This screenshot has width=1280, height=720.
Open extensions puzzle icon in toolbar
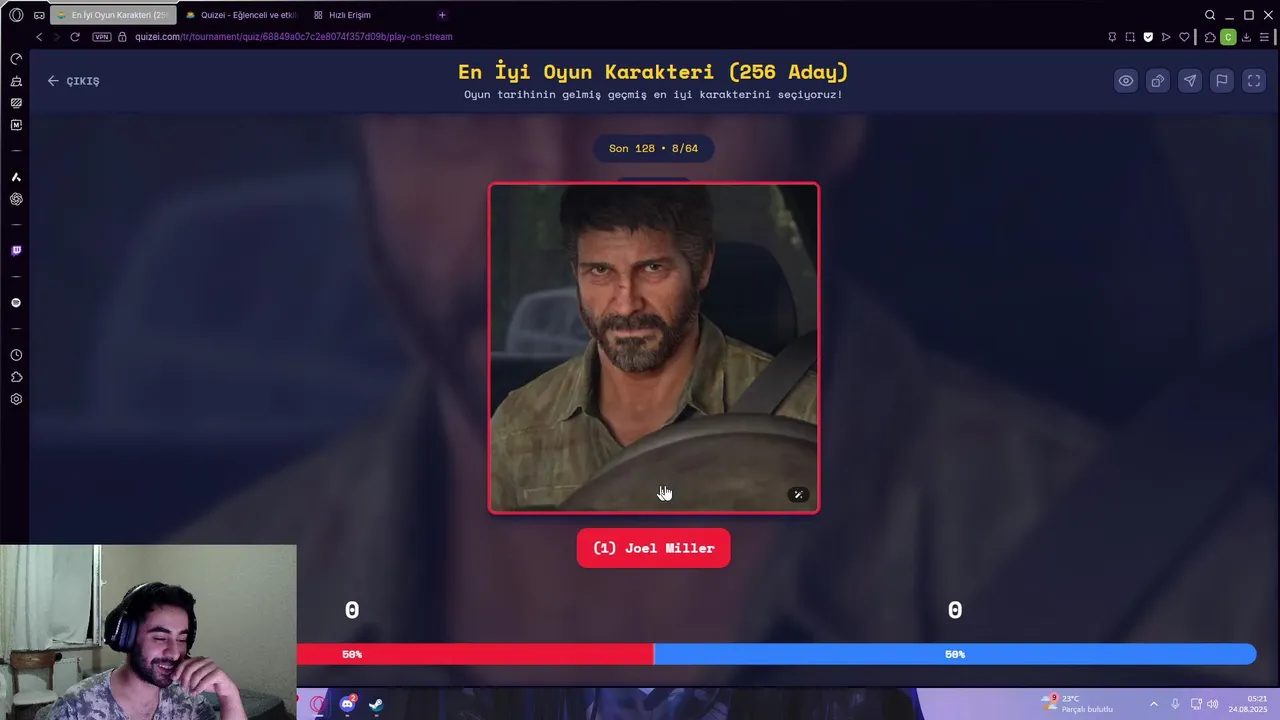(x=1210, y=37)
